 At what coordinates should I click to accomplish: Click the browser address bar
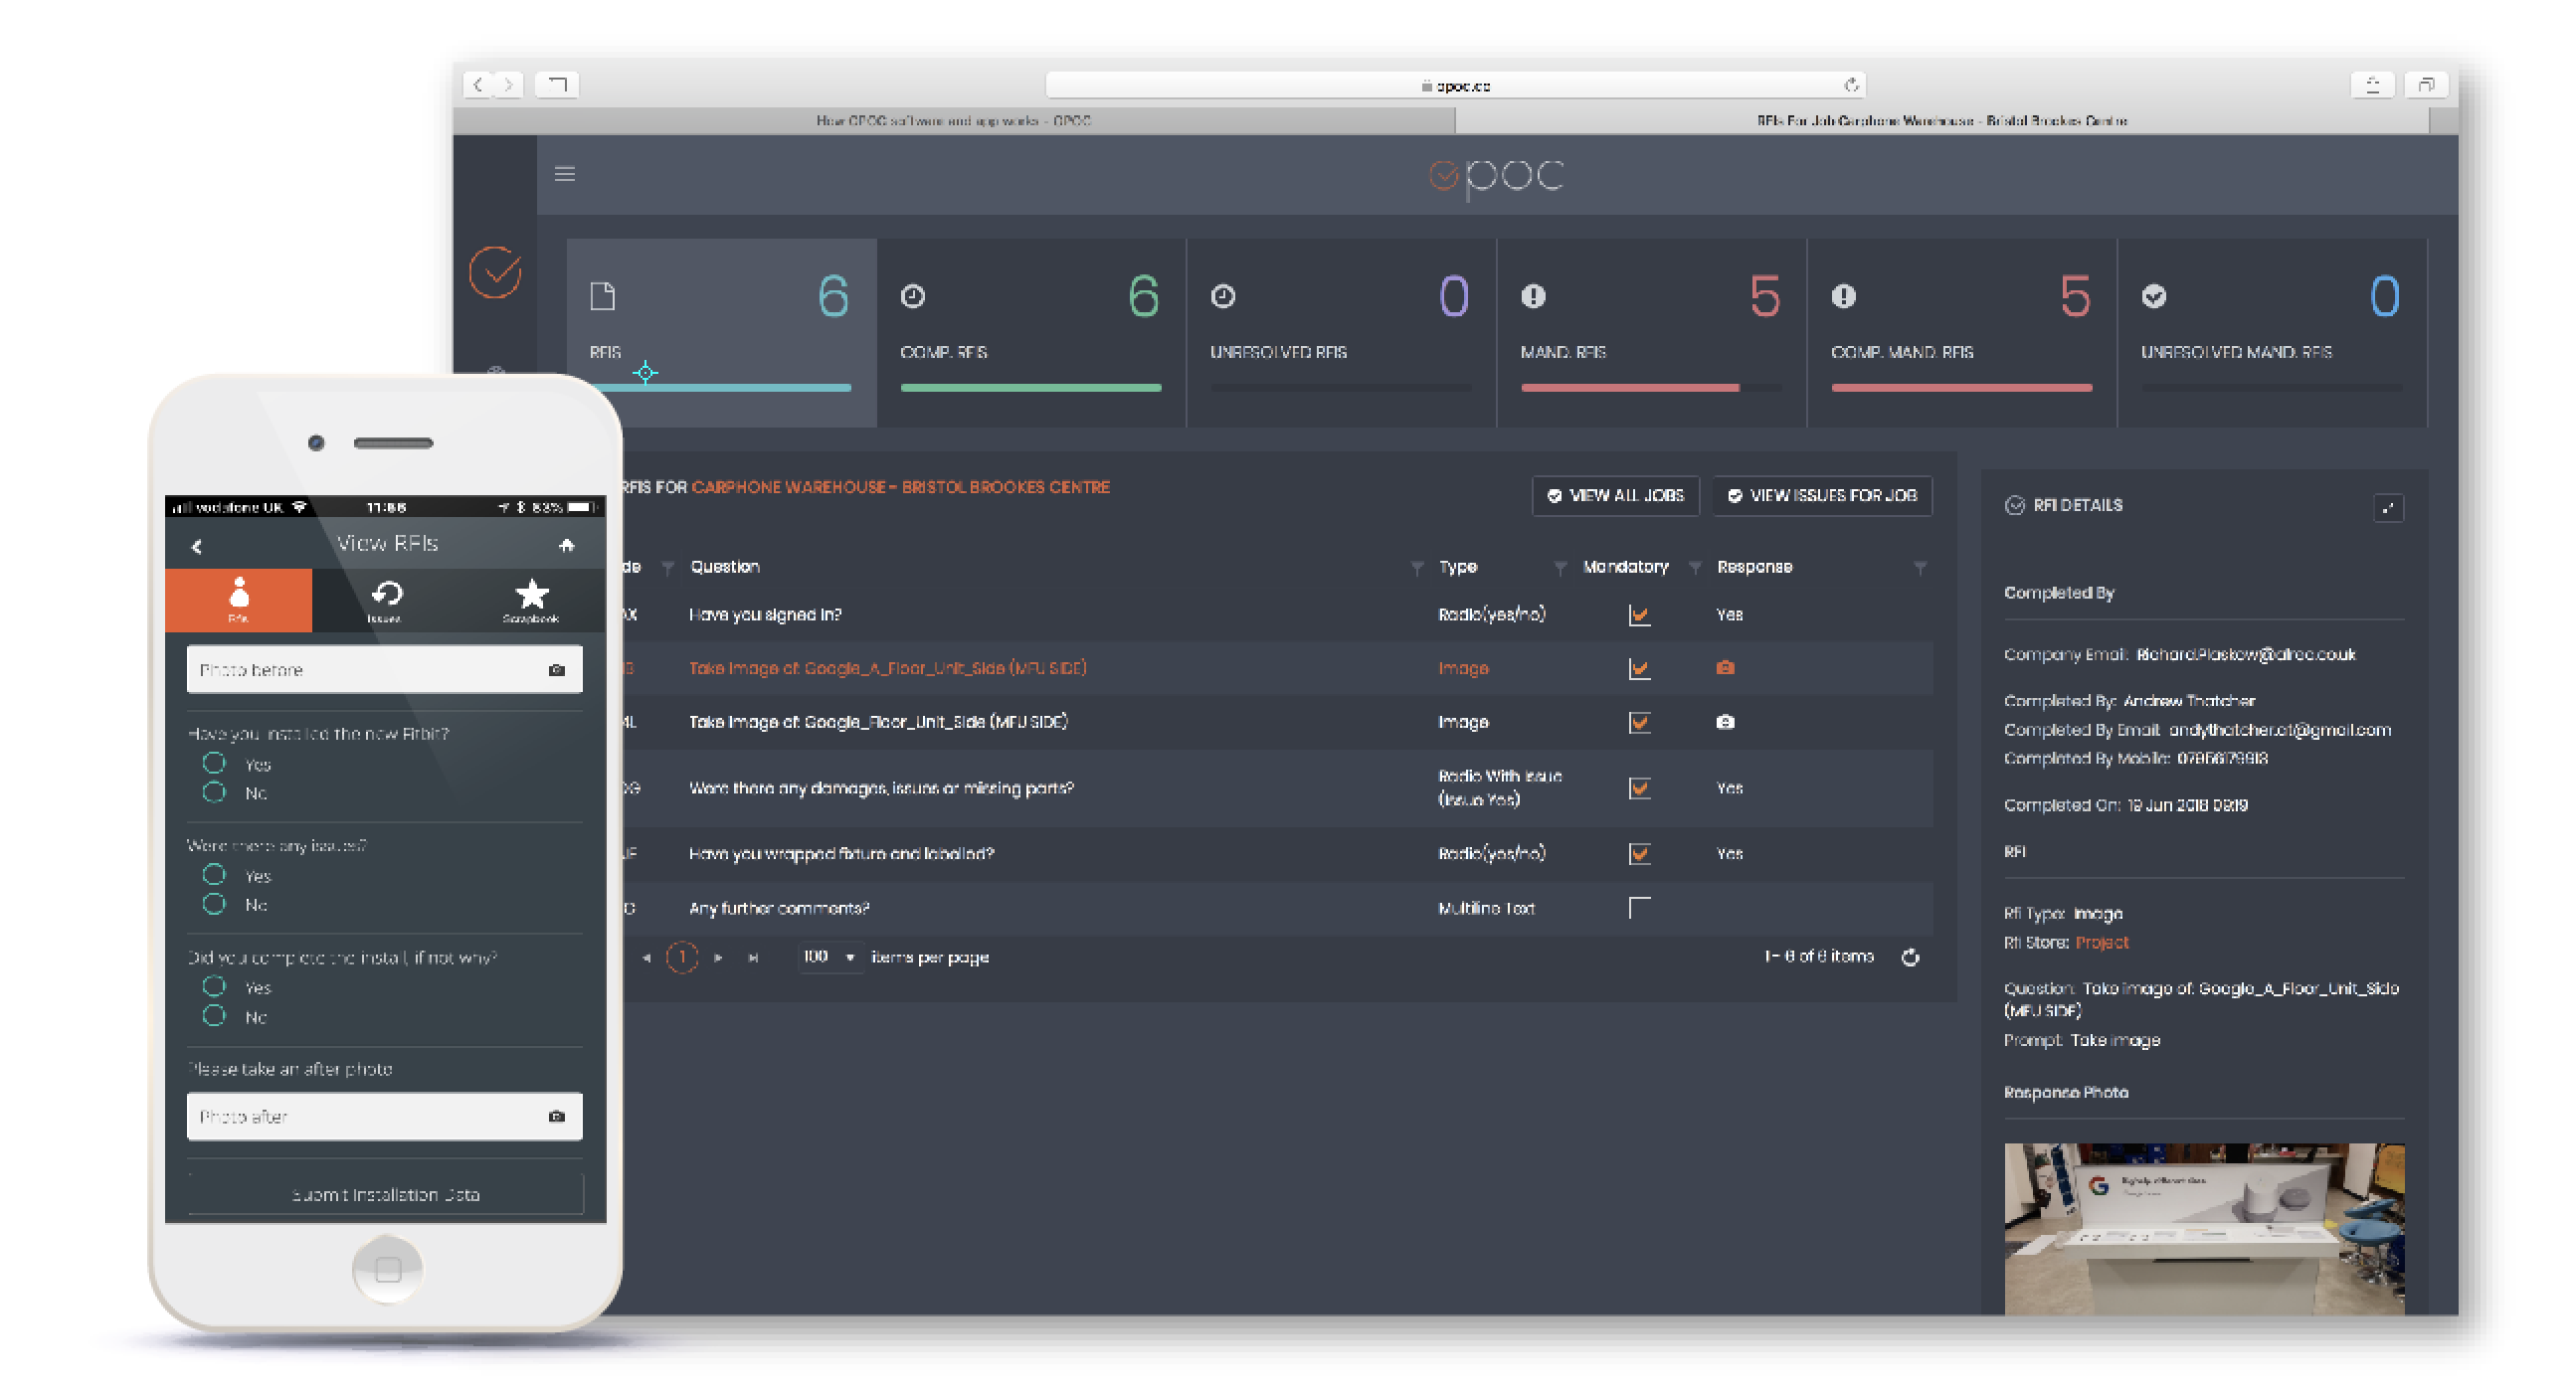pyautogui.click(x=1455, y=85)
